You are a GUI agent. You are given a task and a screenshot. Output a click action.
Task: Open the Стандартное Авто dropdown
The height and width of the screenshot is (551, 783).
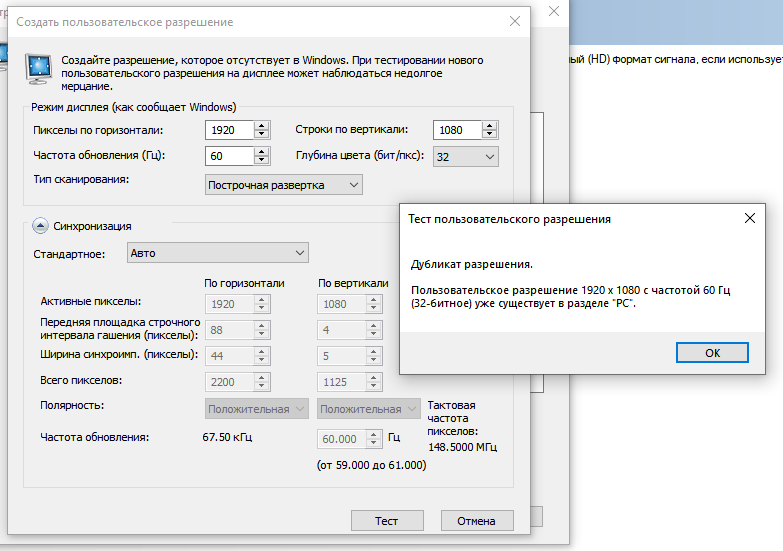click(x=217, y=253)
